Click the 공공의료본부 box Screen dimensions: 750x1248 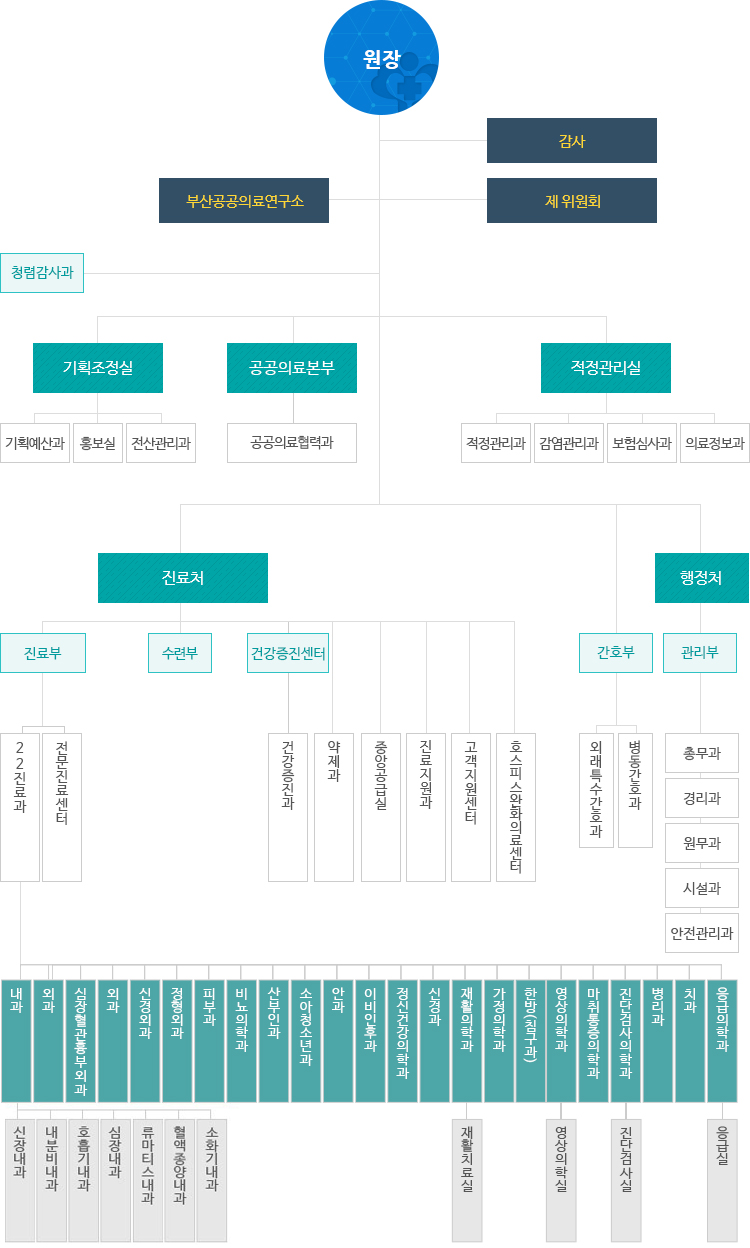(292, 368)
